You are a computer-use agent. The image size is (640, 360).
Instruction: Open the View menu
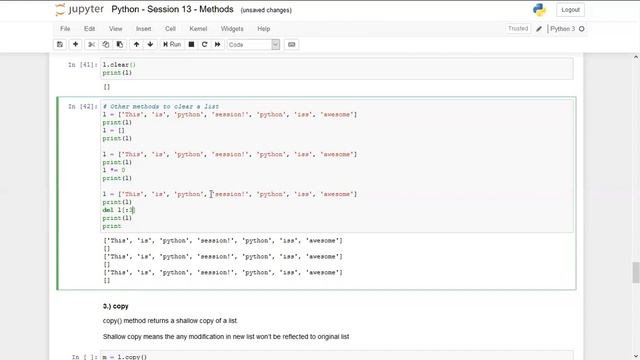pyautogui.click(x=116, y=29)
